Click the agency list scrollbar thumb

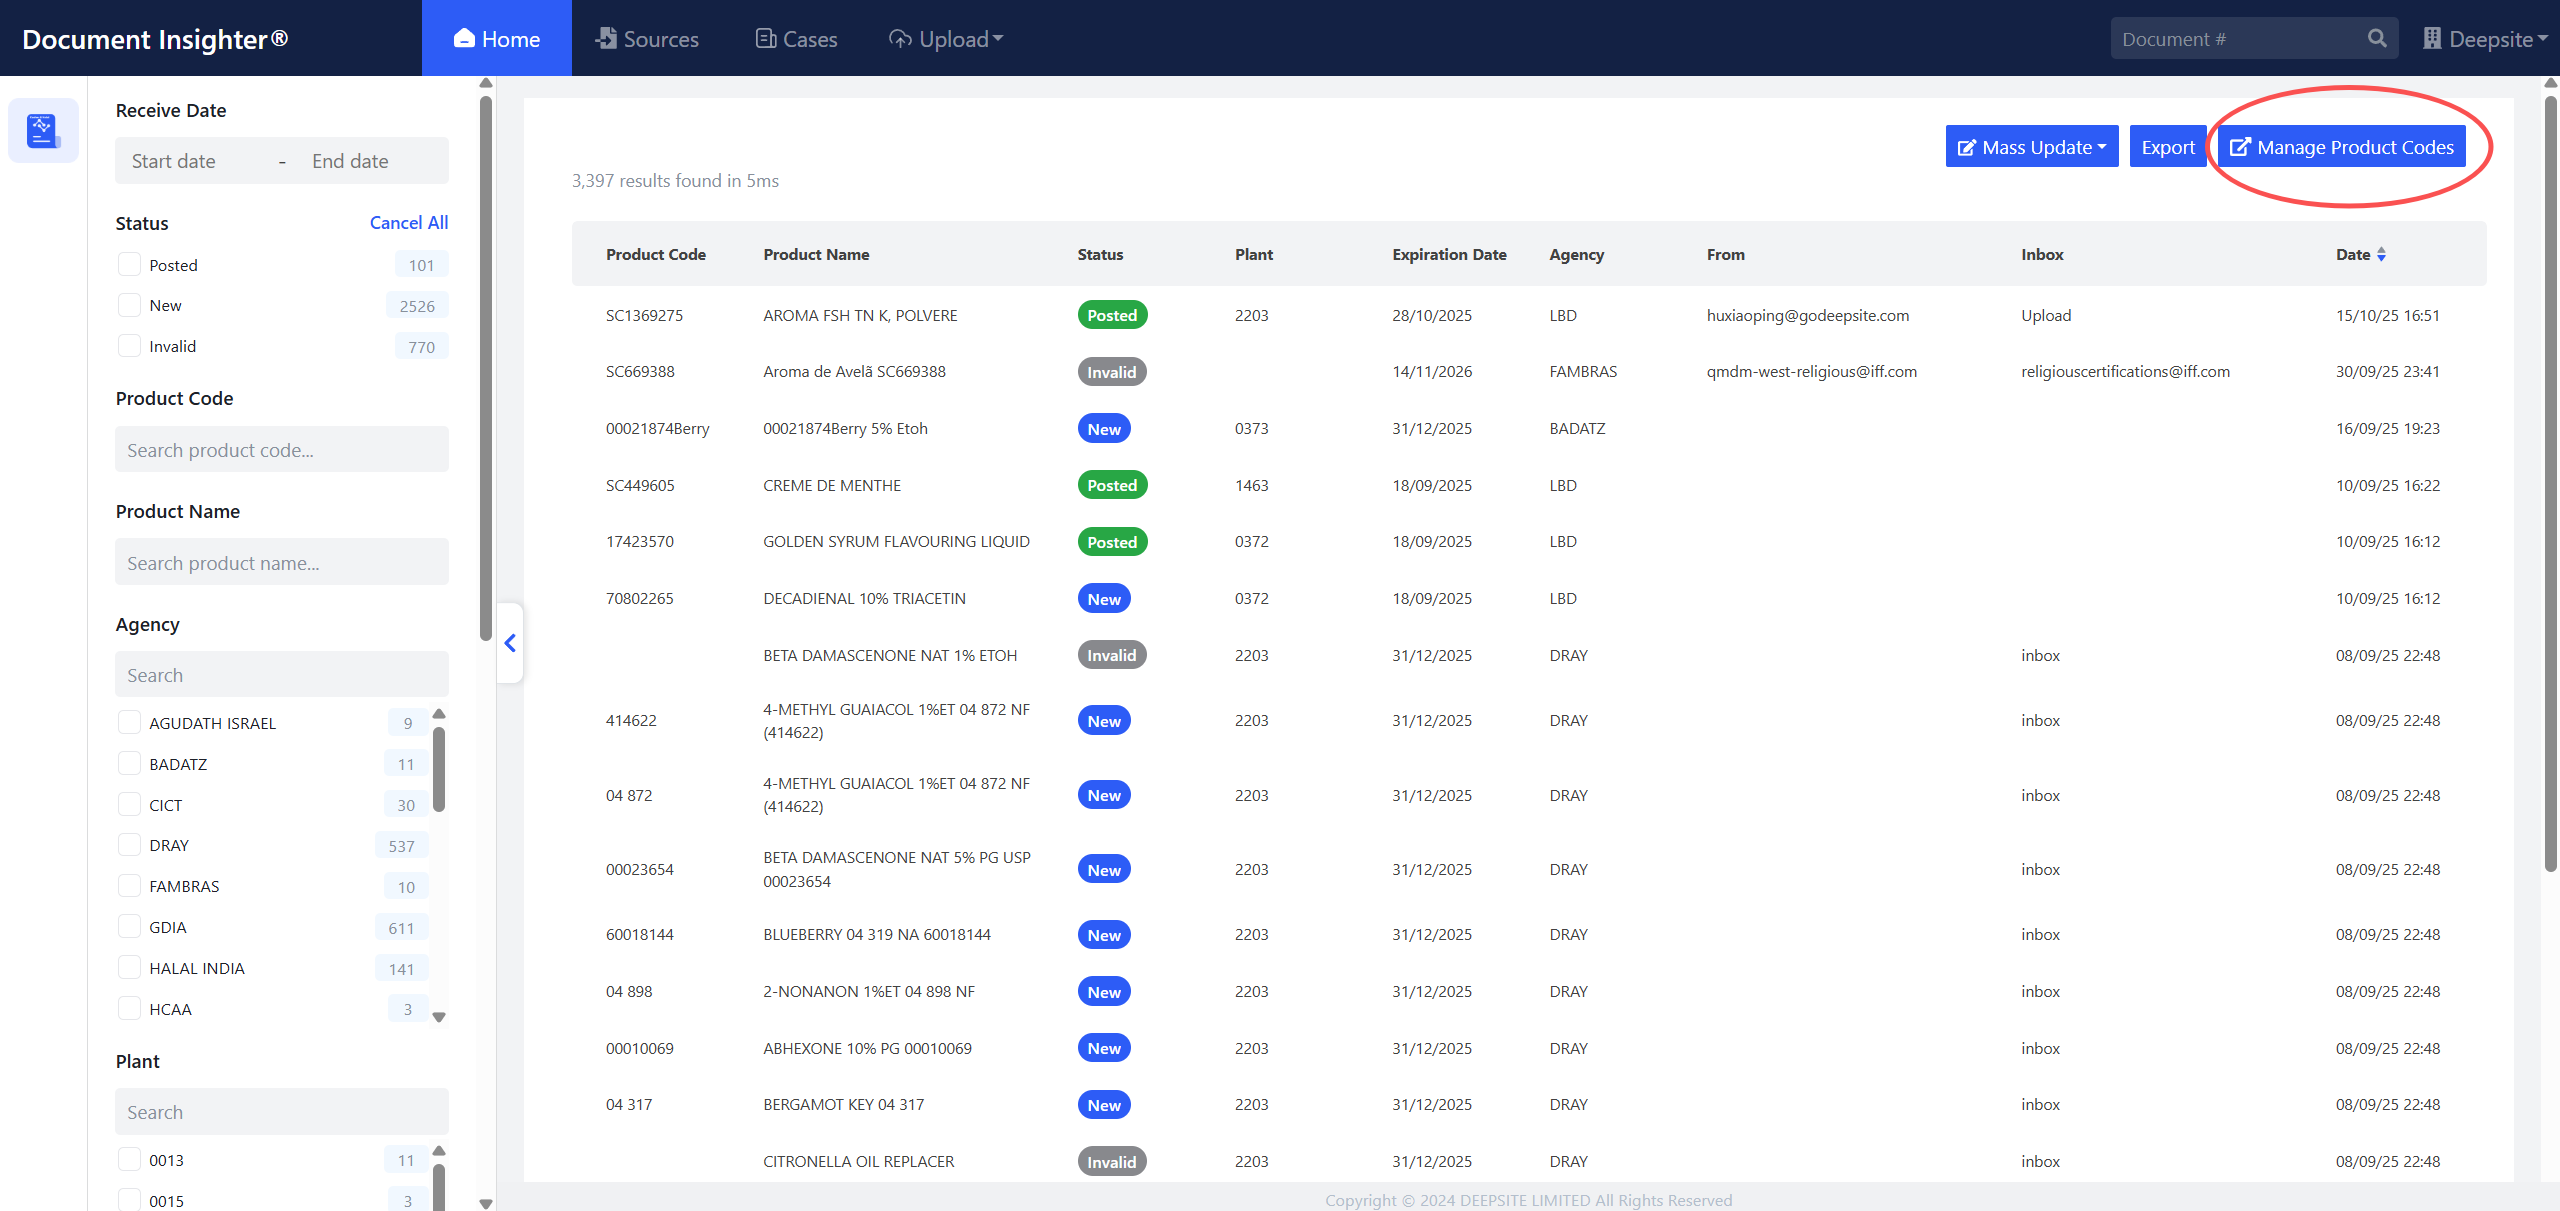439,770
